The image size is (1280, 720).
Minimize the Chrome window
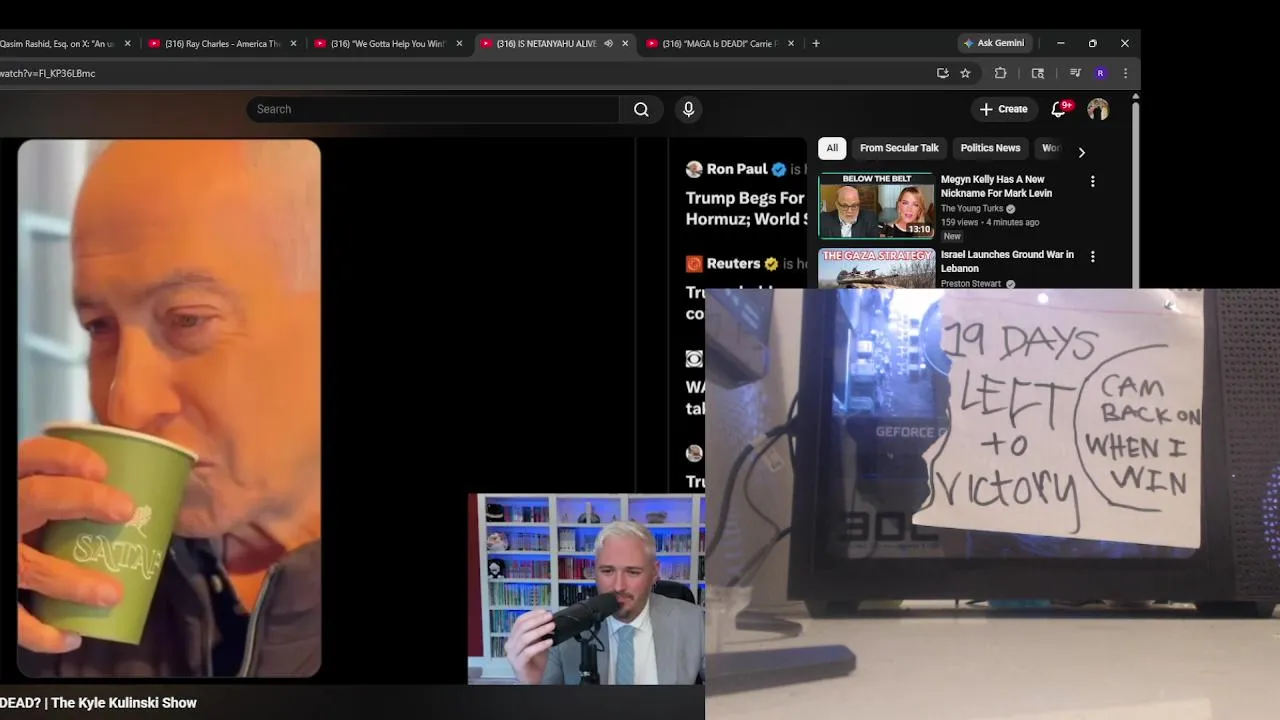pyautogui.click(x=1061, y=43)
